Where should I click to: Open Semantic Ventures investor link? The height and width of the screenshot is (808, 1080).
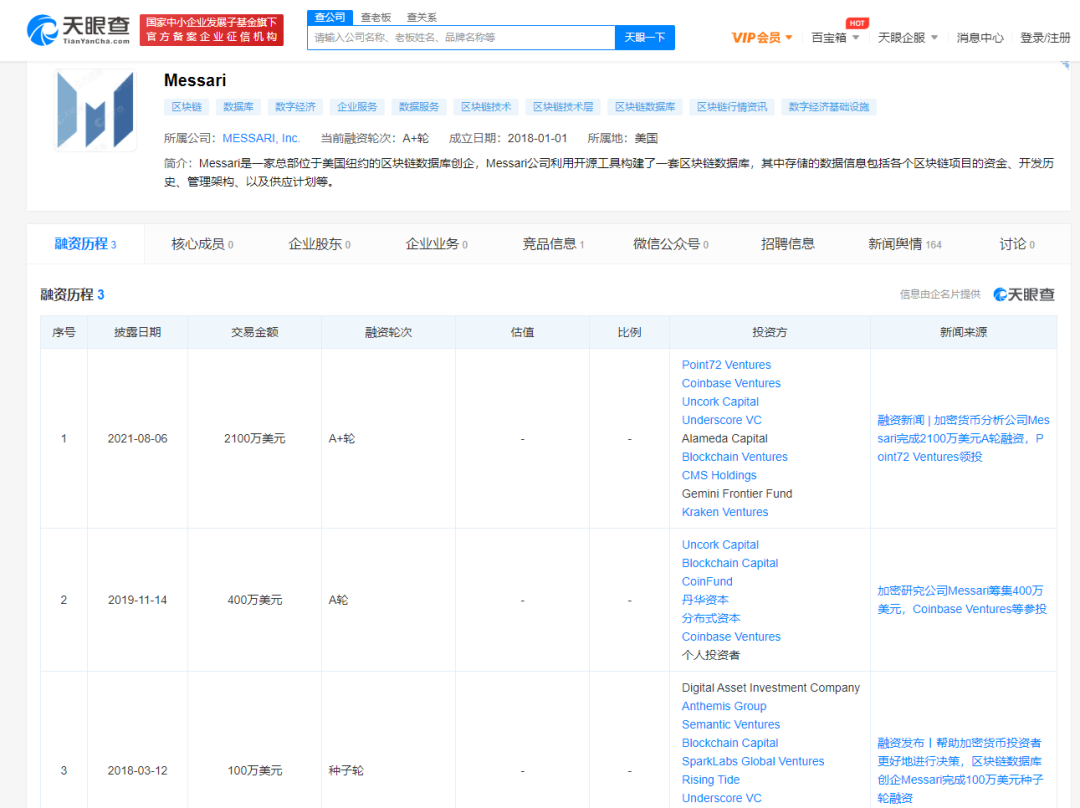[730, 725]
